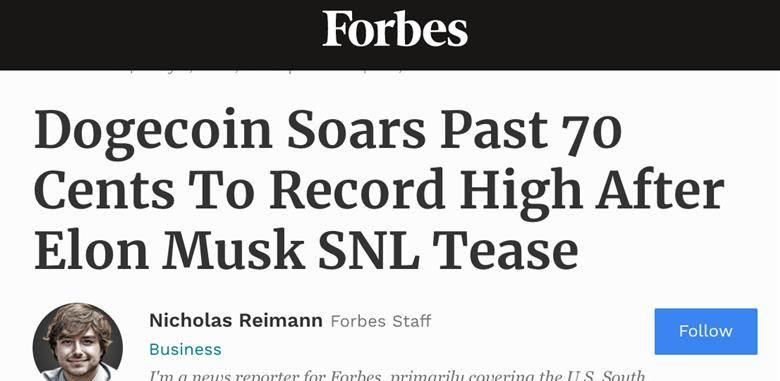Click the word Past in headline
This screenshot has height=381, width=780.
tap(494, 132)
